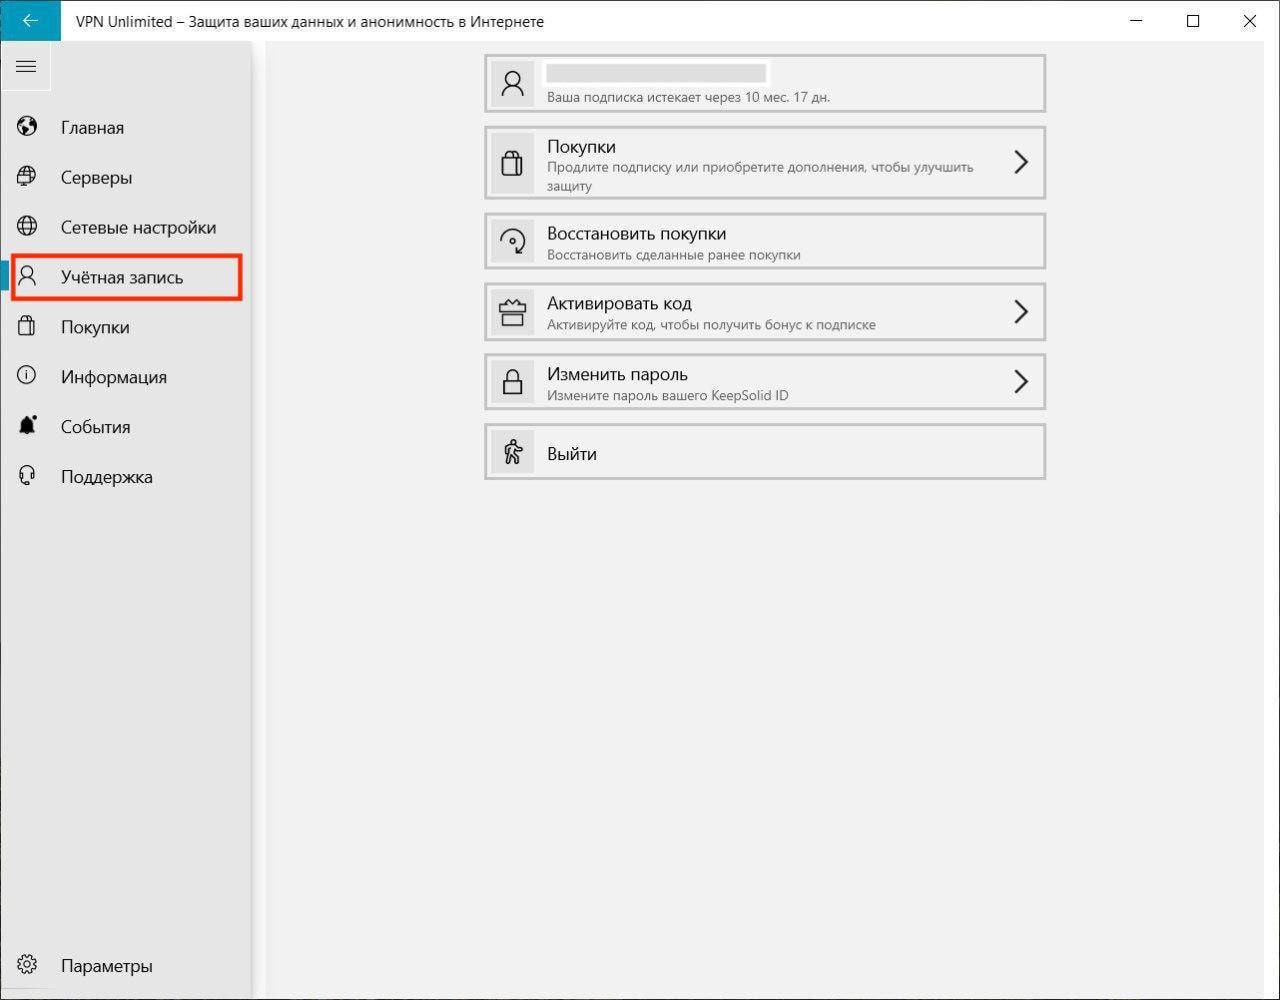1280x1000 pixels.
Task: Click the padlock icon for Изменить пароль
Action: tap(513, 383)
